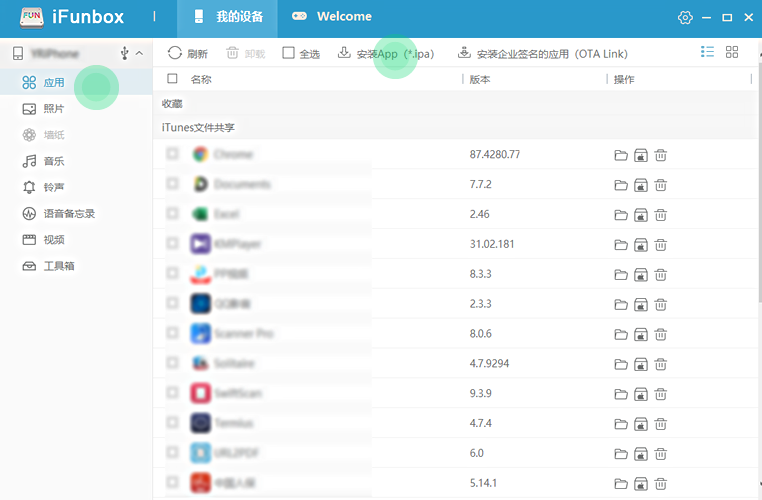Click 安装App (*.ipa) button
This screenshot has height=500, width=762.
point(391,53)
